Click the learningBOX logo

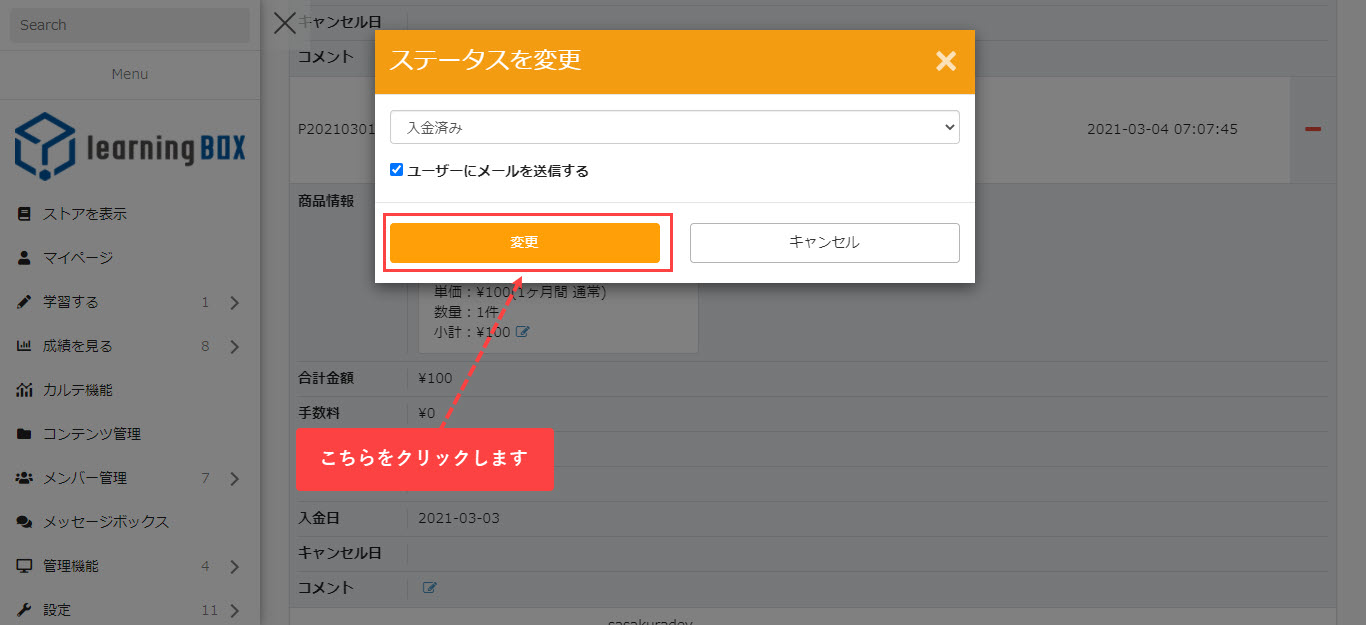point(130,146)
